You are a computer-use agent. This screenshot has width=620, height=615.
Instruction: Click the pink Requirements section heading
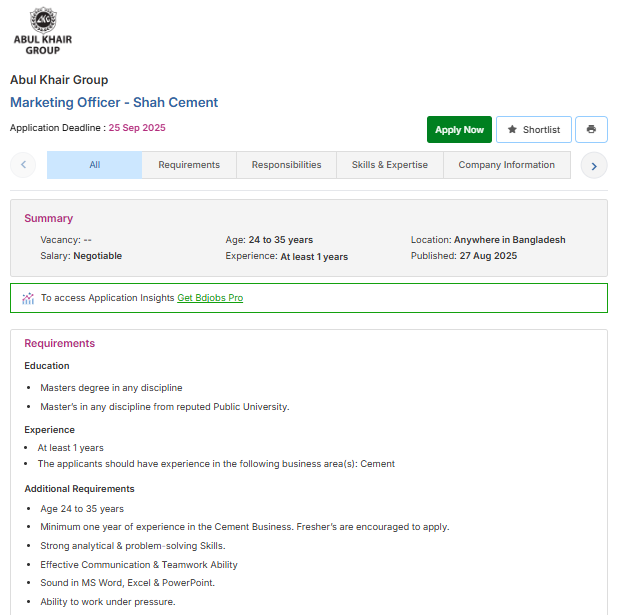tap(59, 343)
